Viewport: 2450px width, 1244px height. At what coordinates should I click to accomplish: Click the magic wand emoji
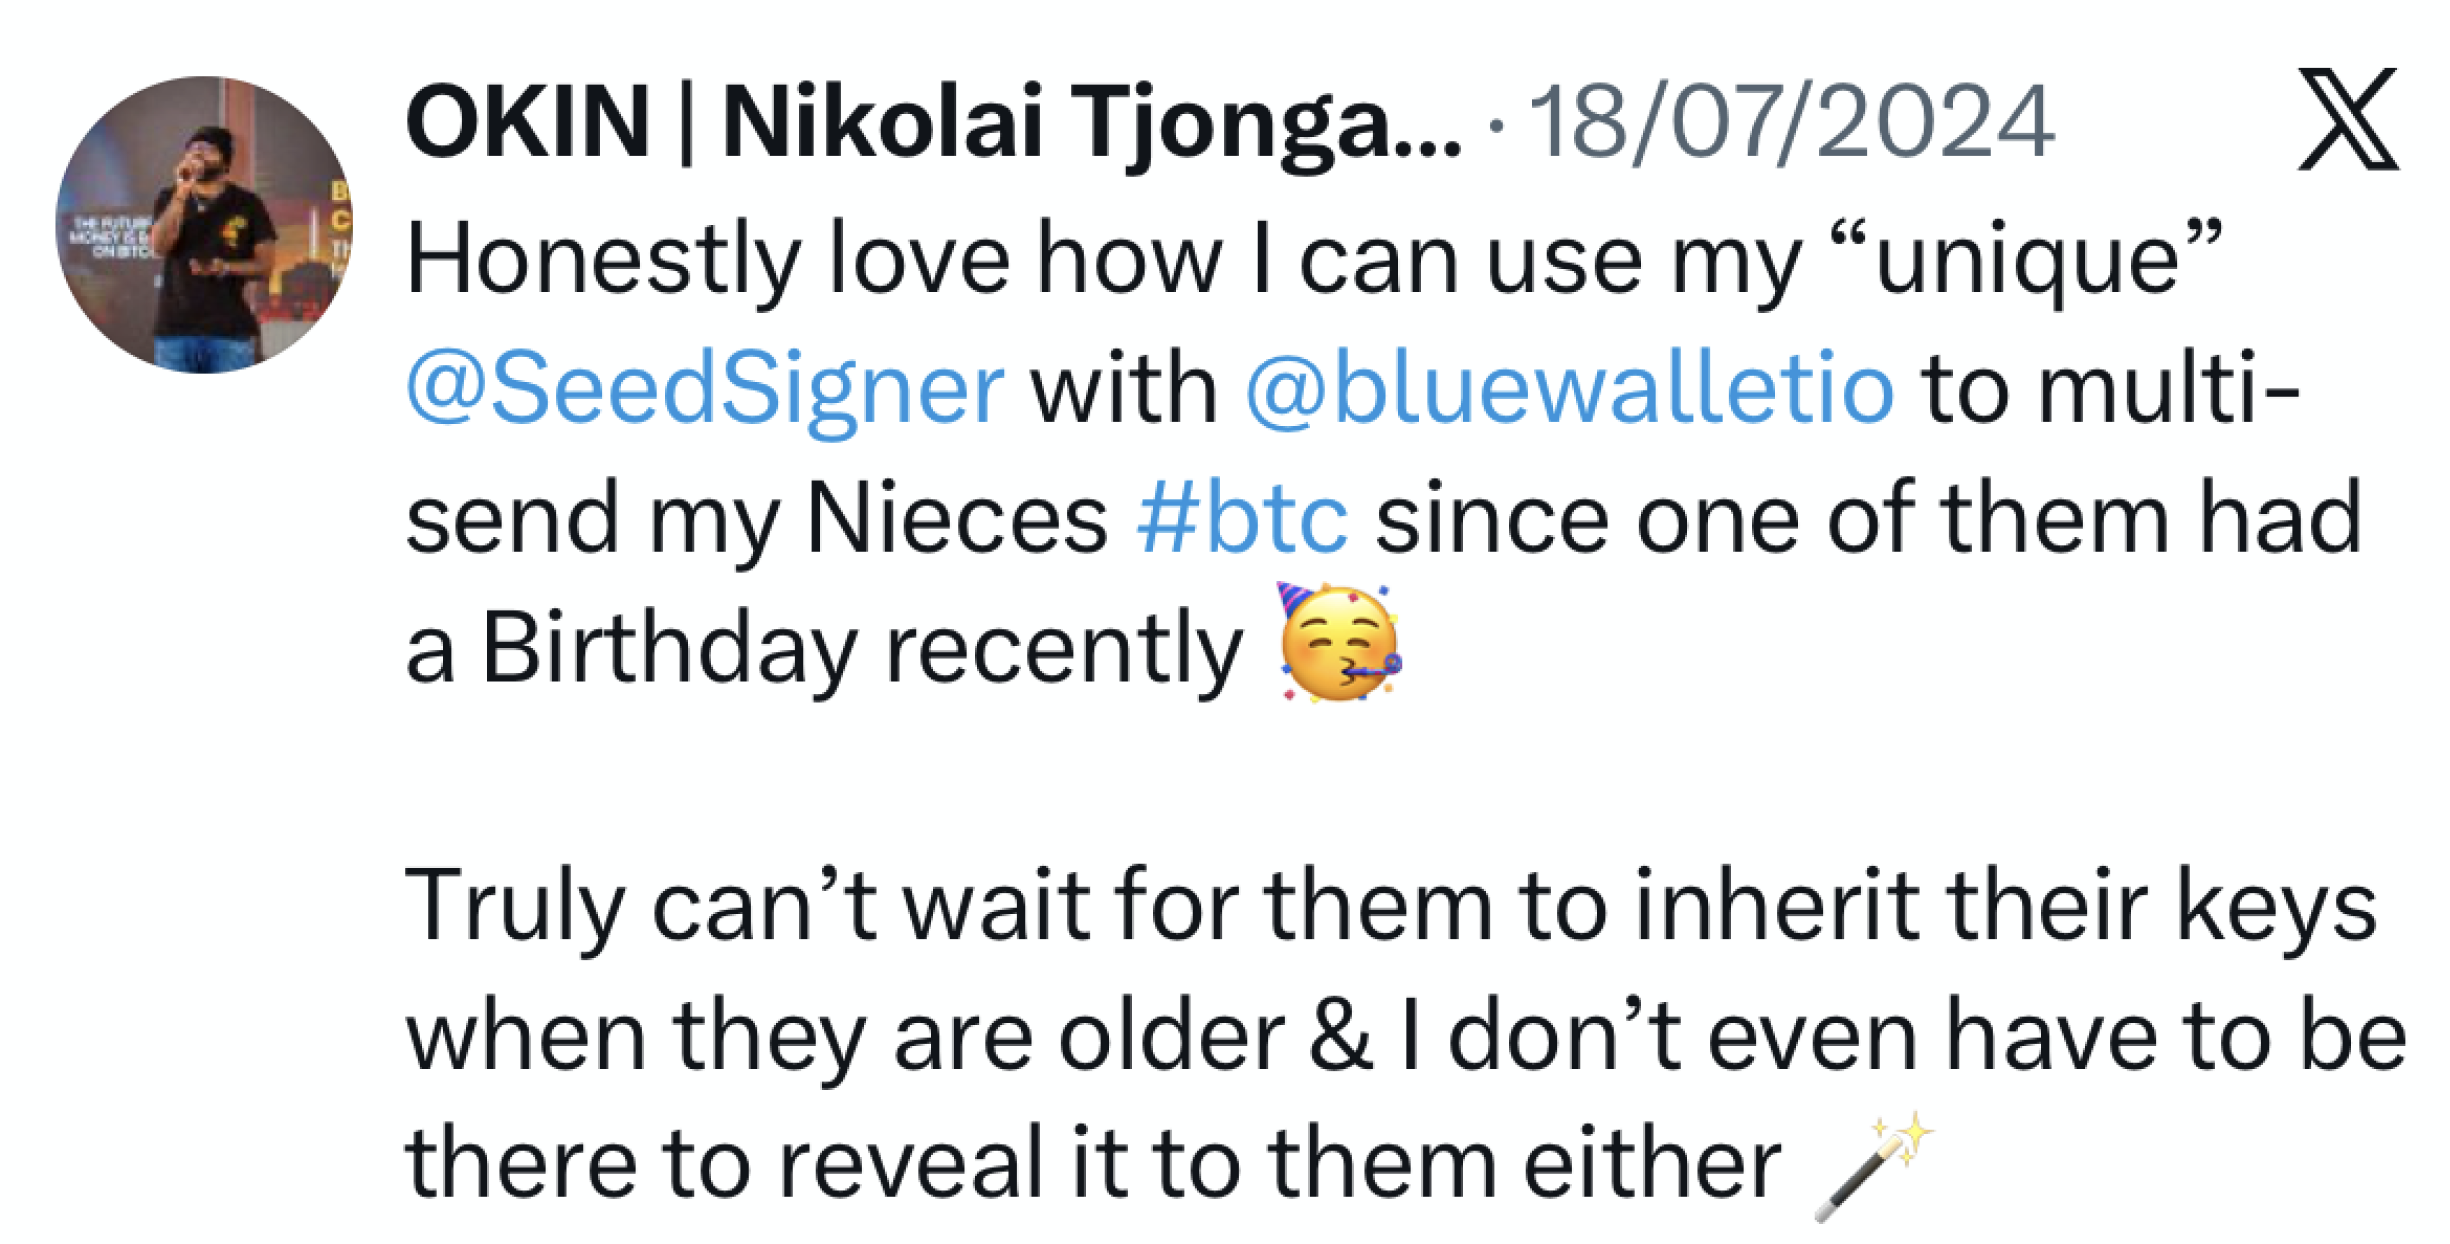(1873, 1166)
